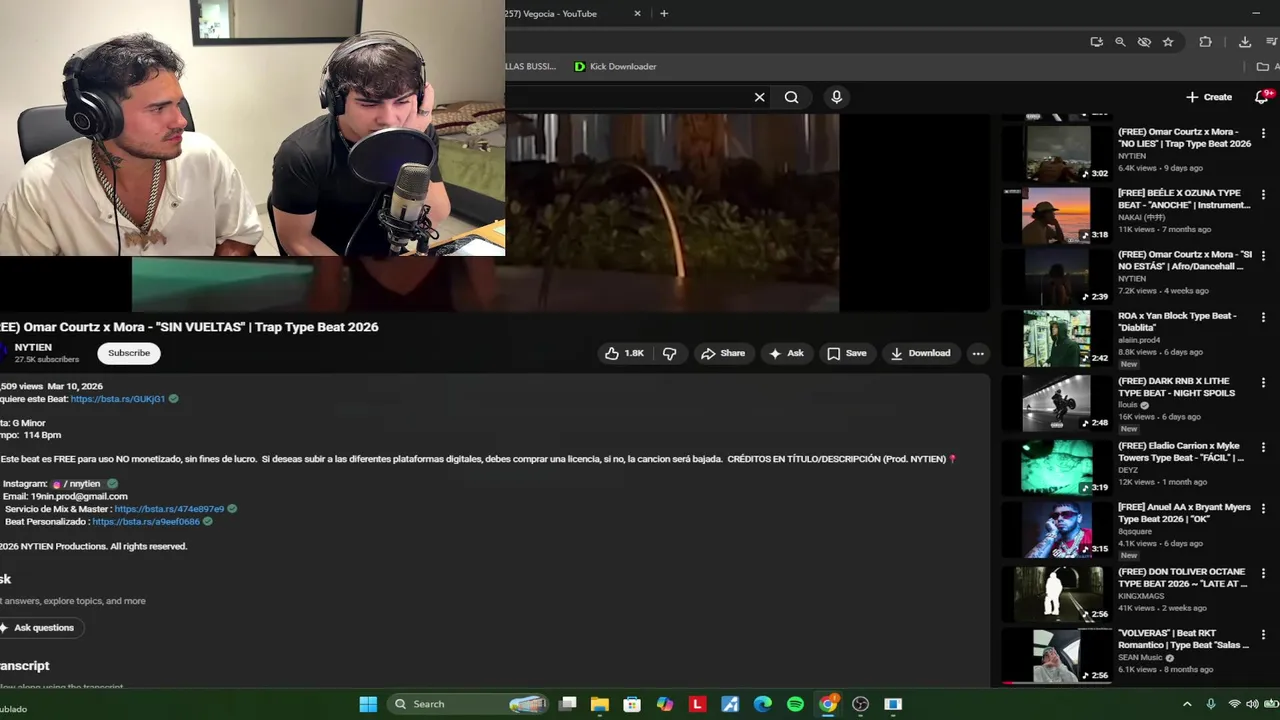Start voice search with microphone icon
The image size is (1280, 720).
[837, 97]
